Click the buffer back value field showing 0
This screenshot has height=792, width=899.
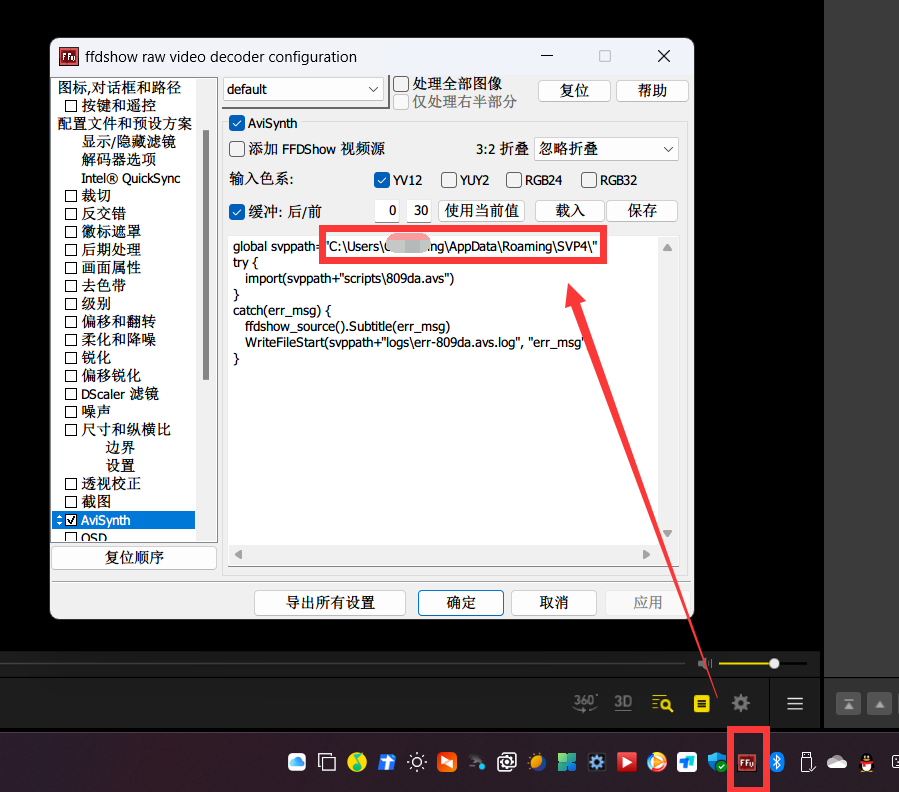pos(388,210)
